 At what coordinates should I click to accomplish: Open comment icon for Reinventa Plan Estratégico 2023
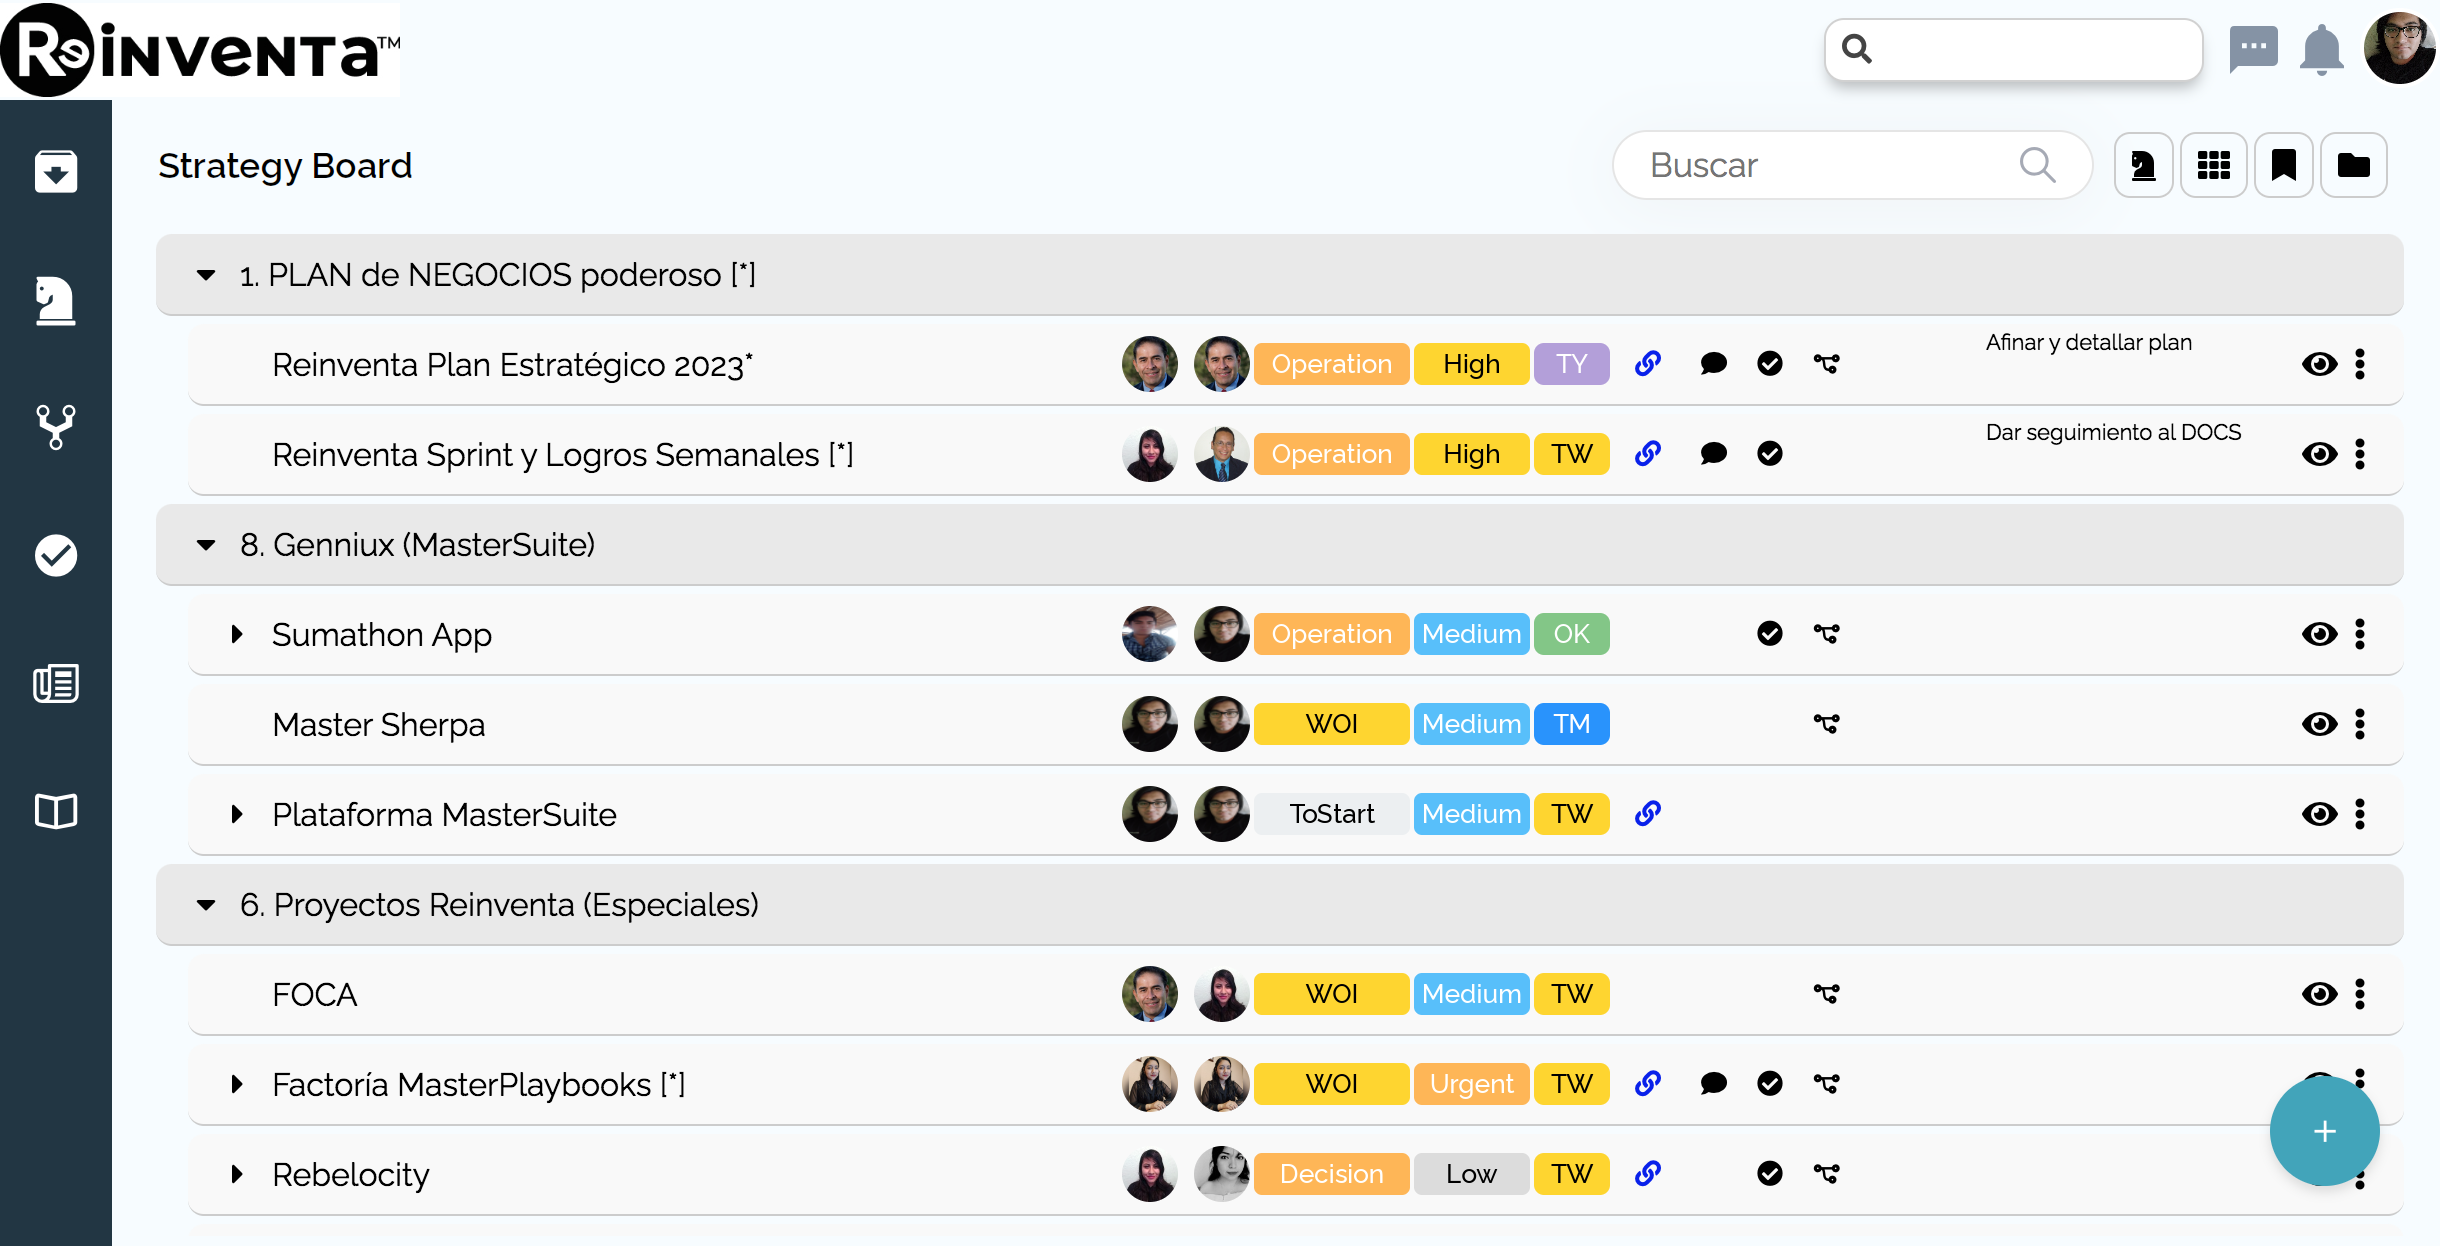pyautogui.click(x=1714, y=364)
